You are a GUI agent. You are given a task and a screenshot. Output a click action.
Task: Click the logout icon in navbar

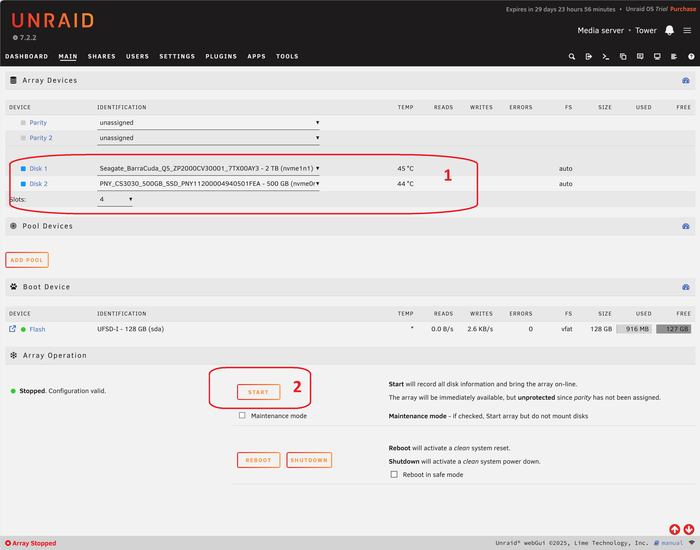(589, 57)
